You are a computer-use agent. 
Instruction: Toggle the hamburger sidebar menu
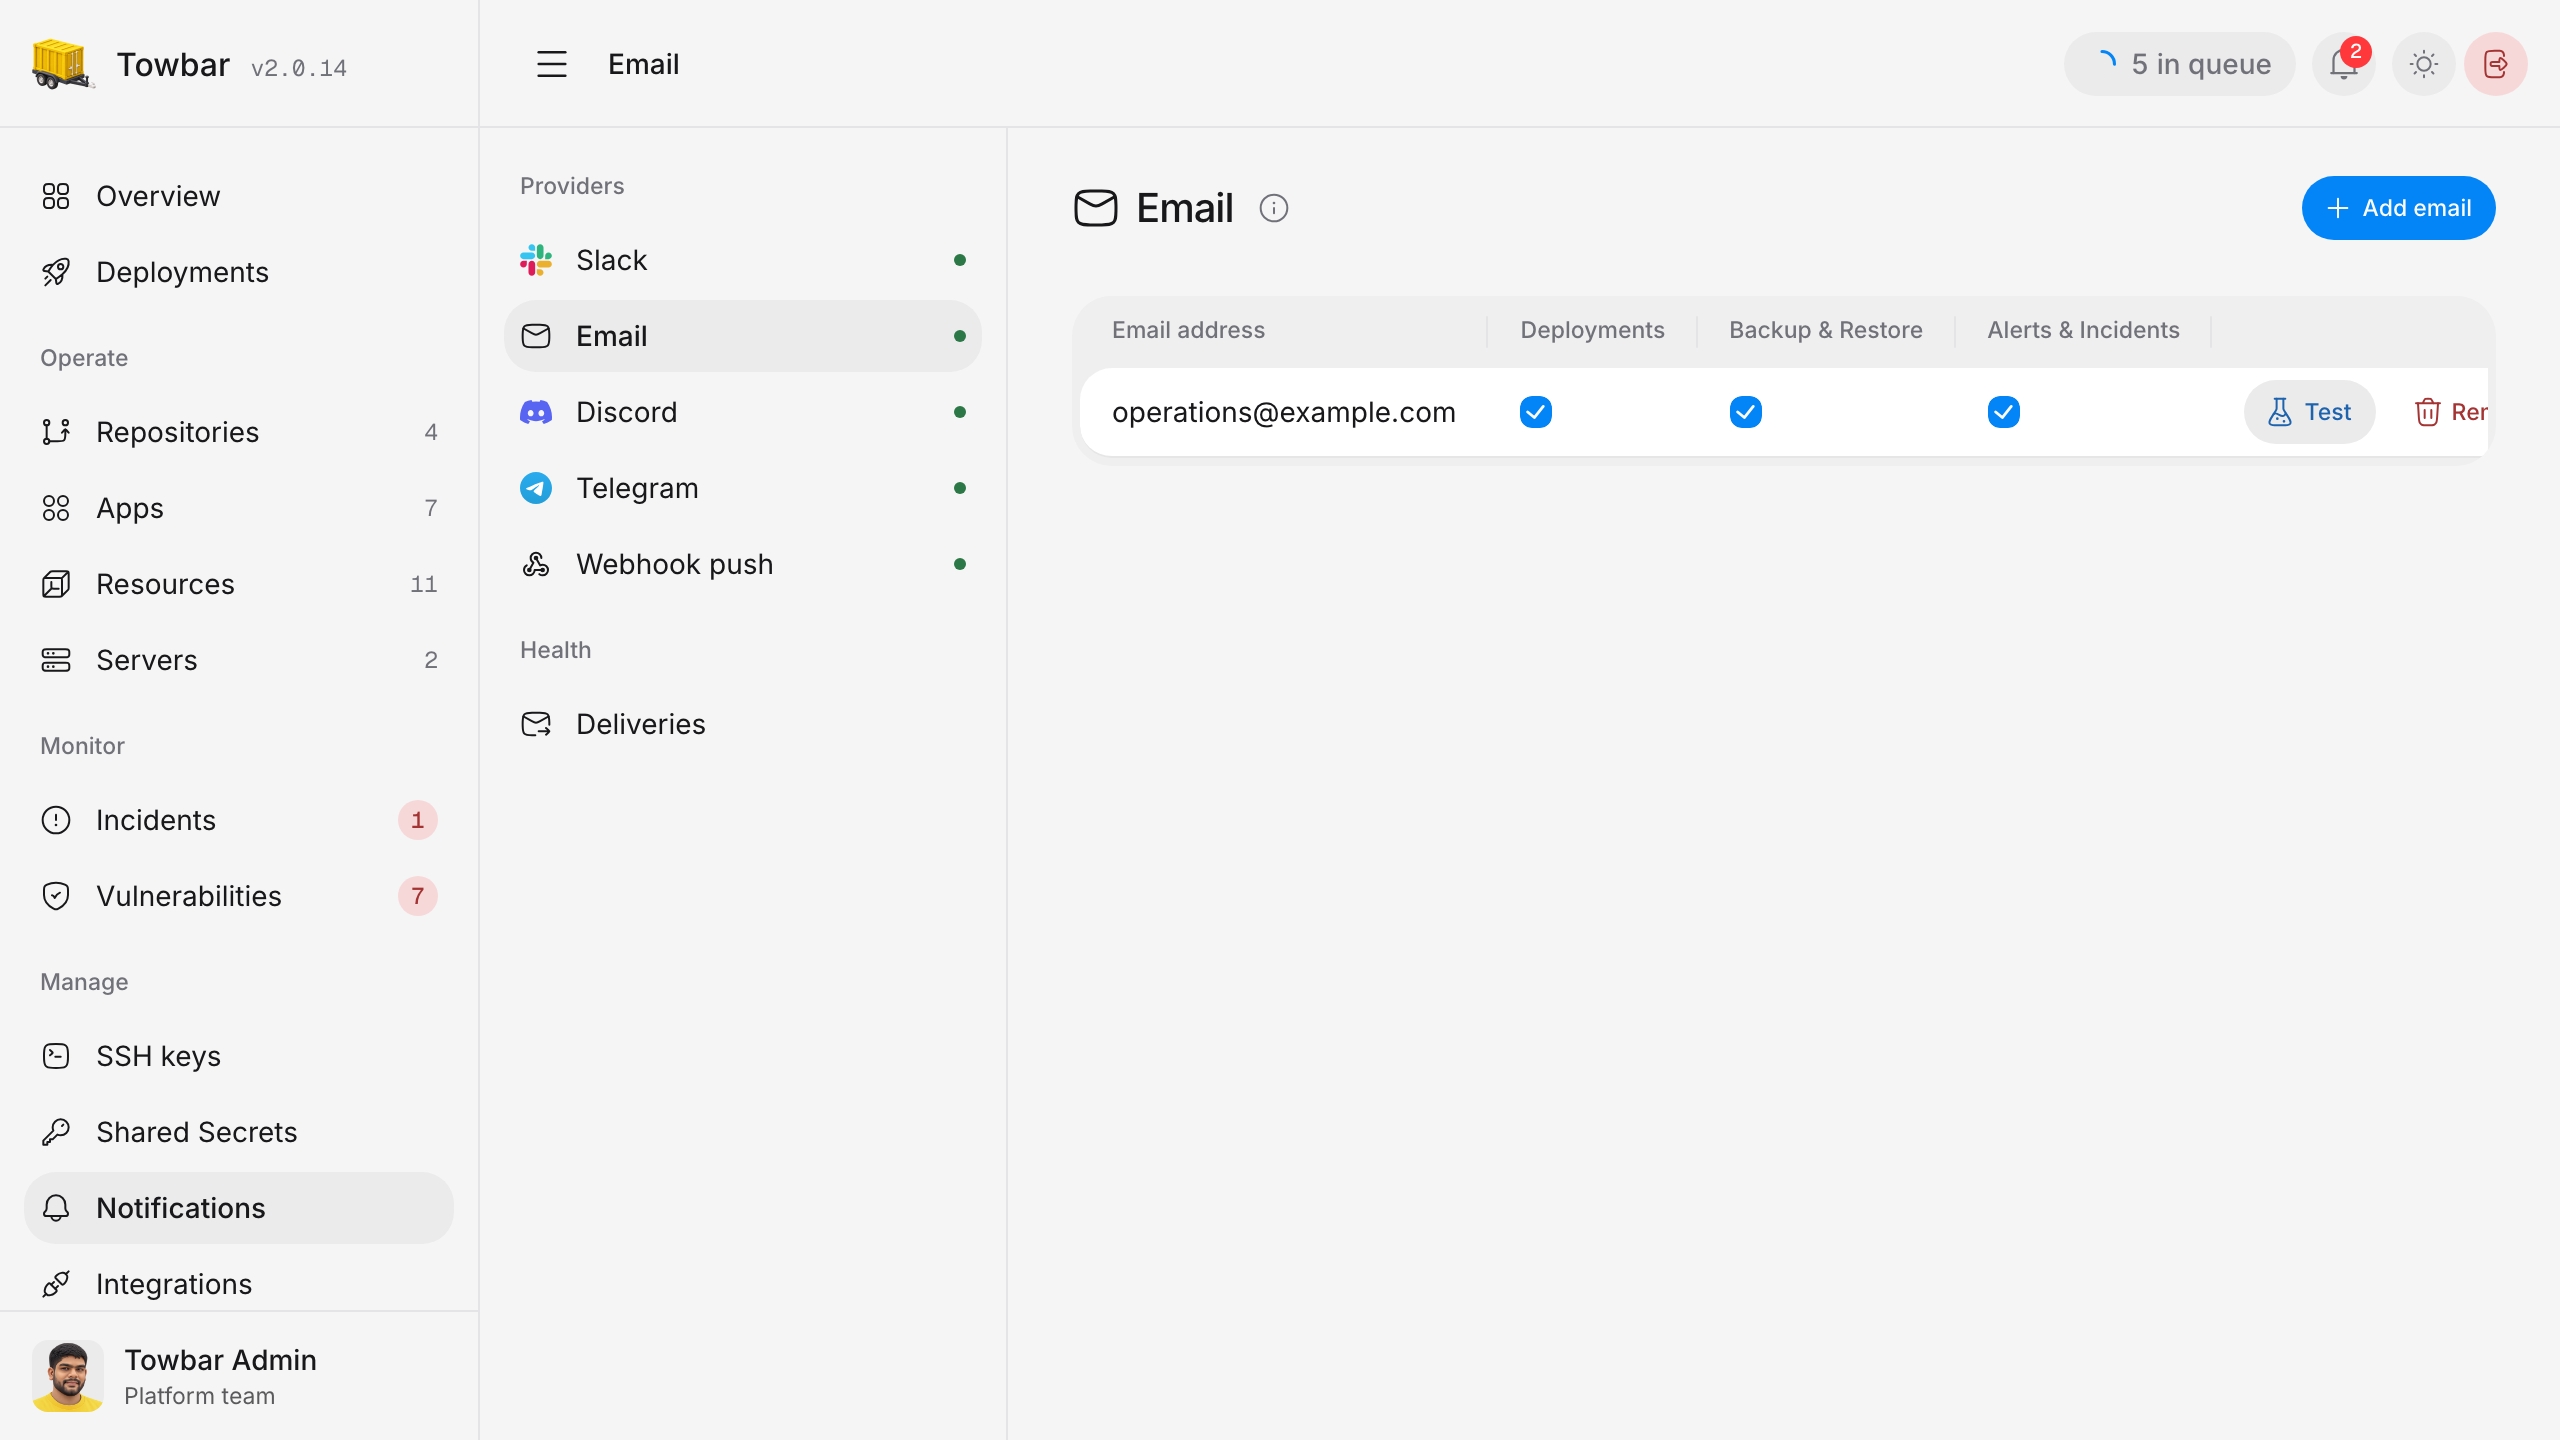(x=552, y=64)
